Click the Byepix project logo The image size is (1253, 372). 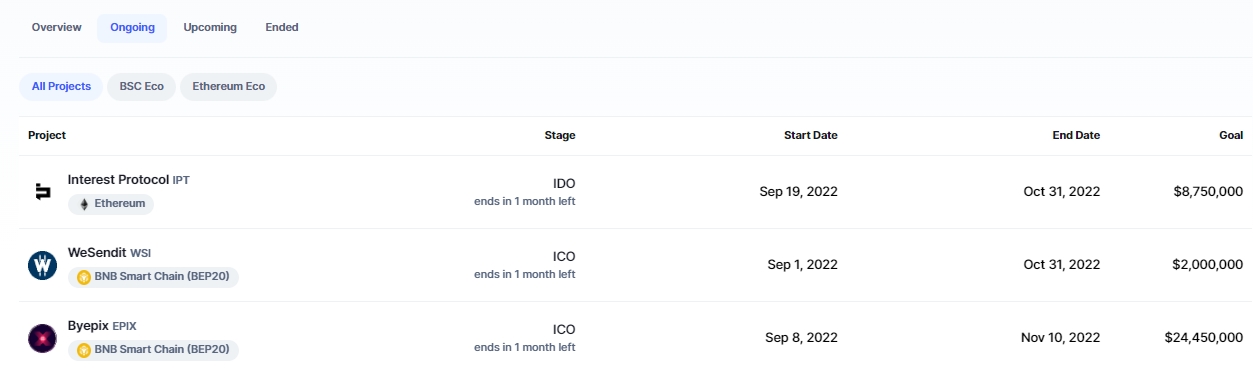click(x=42, y=338)
